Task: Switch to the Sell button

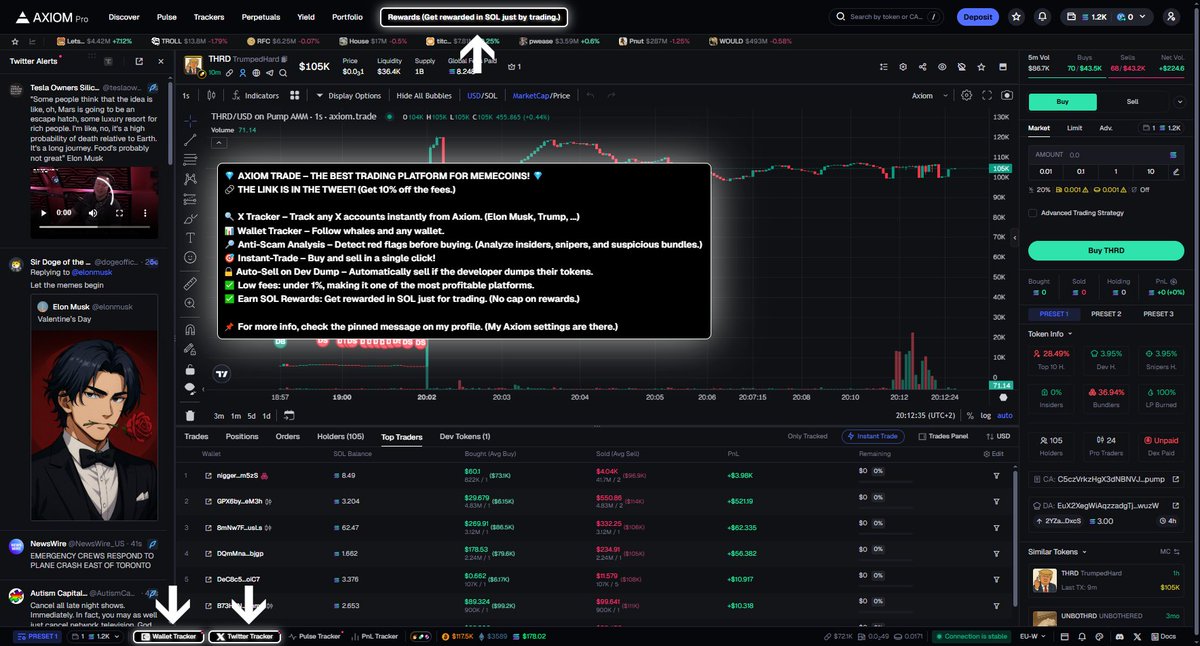Action: [1133, 101]
